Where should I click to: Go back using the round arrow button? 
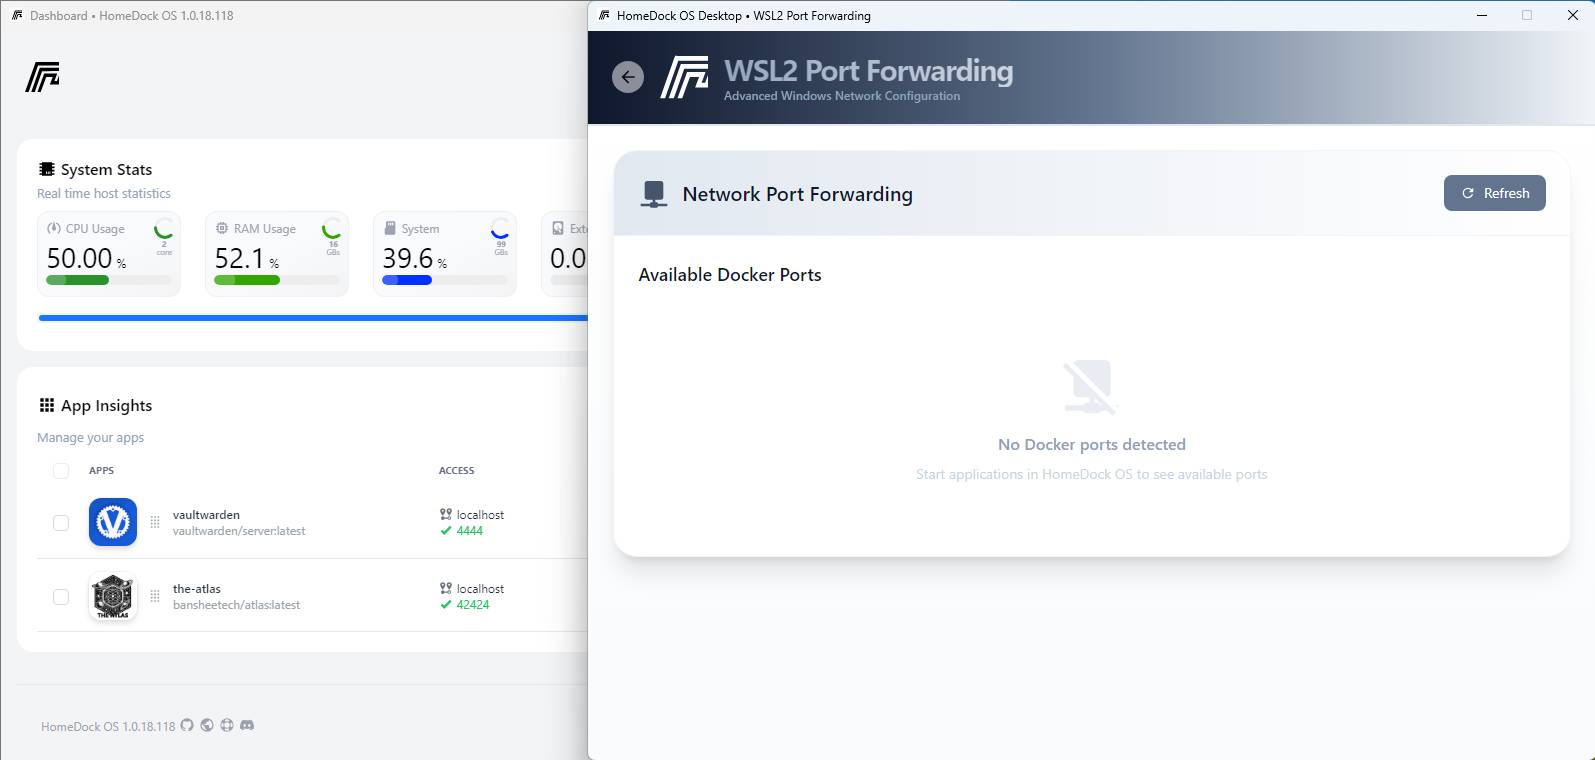pyautogui.click(x=628, y=77)
